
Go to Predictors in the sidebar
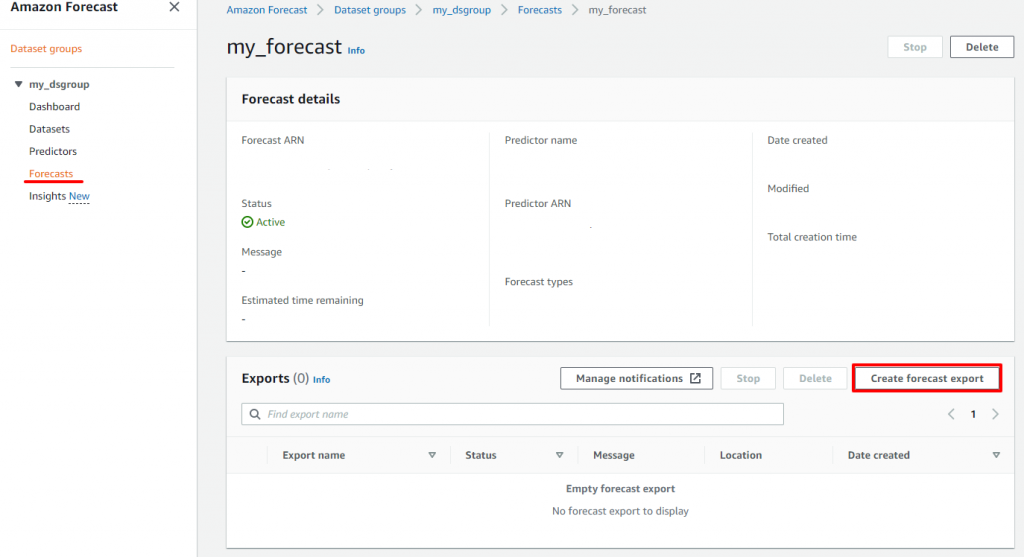(53, 151)
